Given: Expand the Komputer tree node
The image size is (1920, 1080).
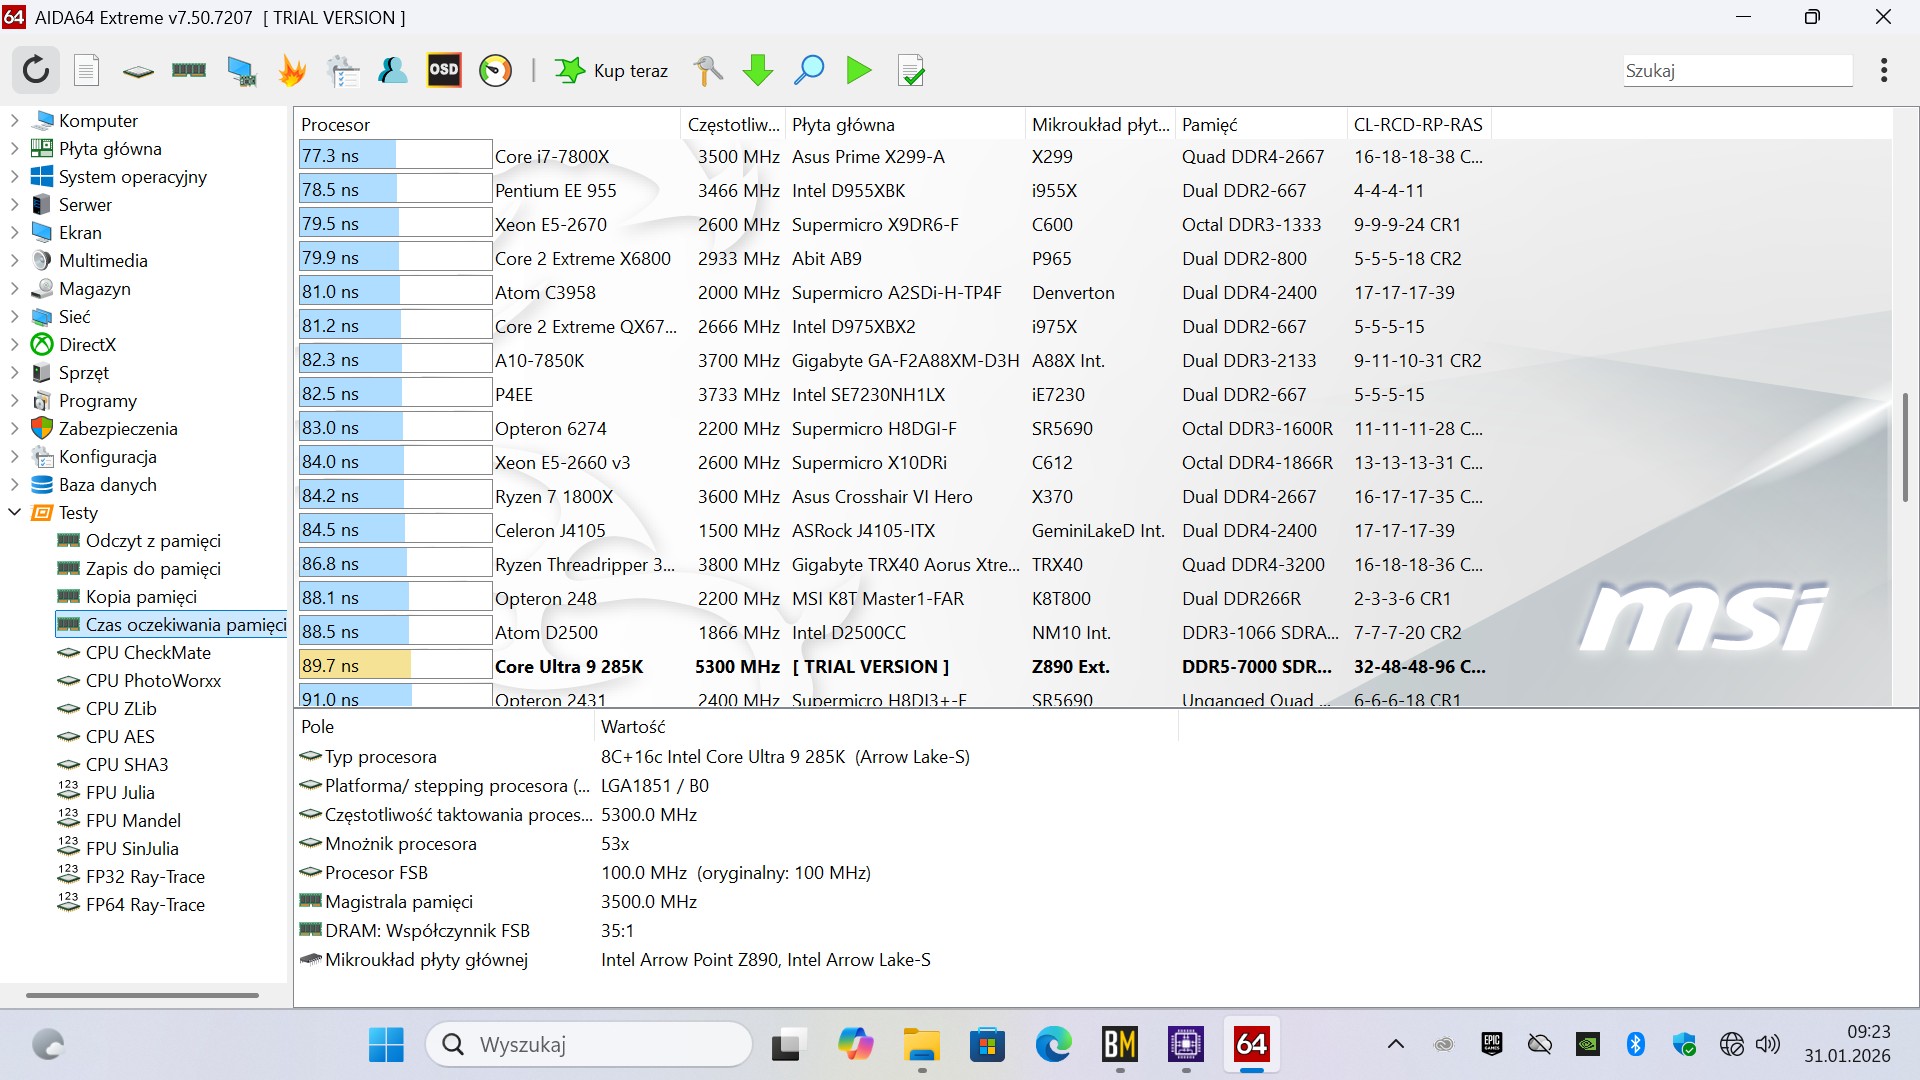Looking at the screenshot, I should [14, 120].
